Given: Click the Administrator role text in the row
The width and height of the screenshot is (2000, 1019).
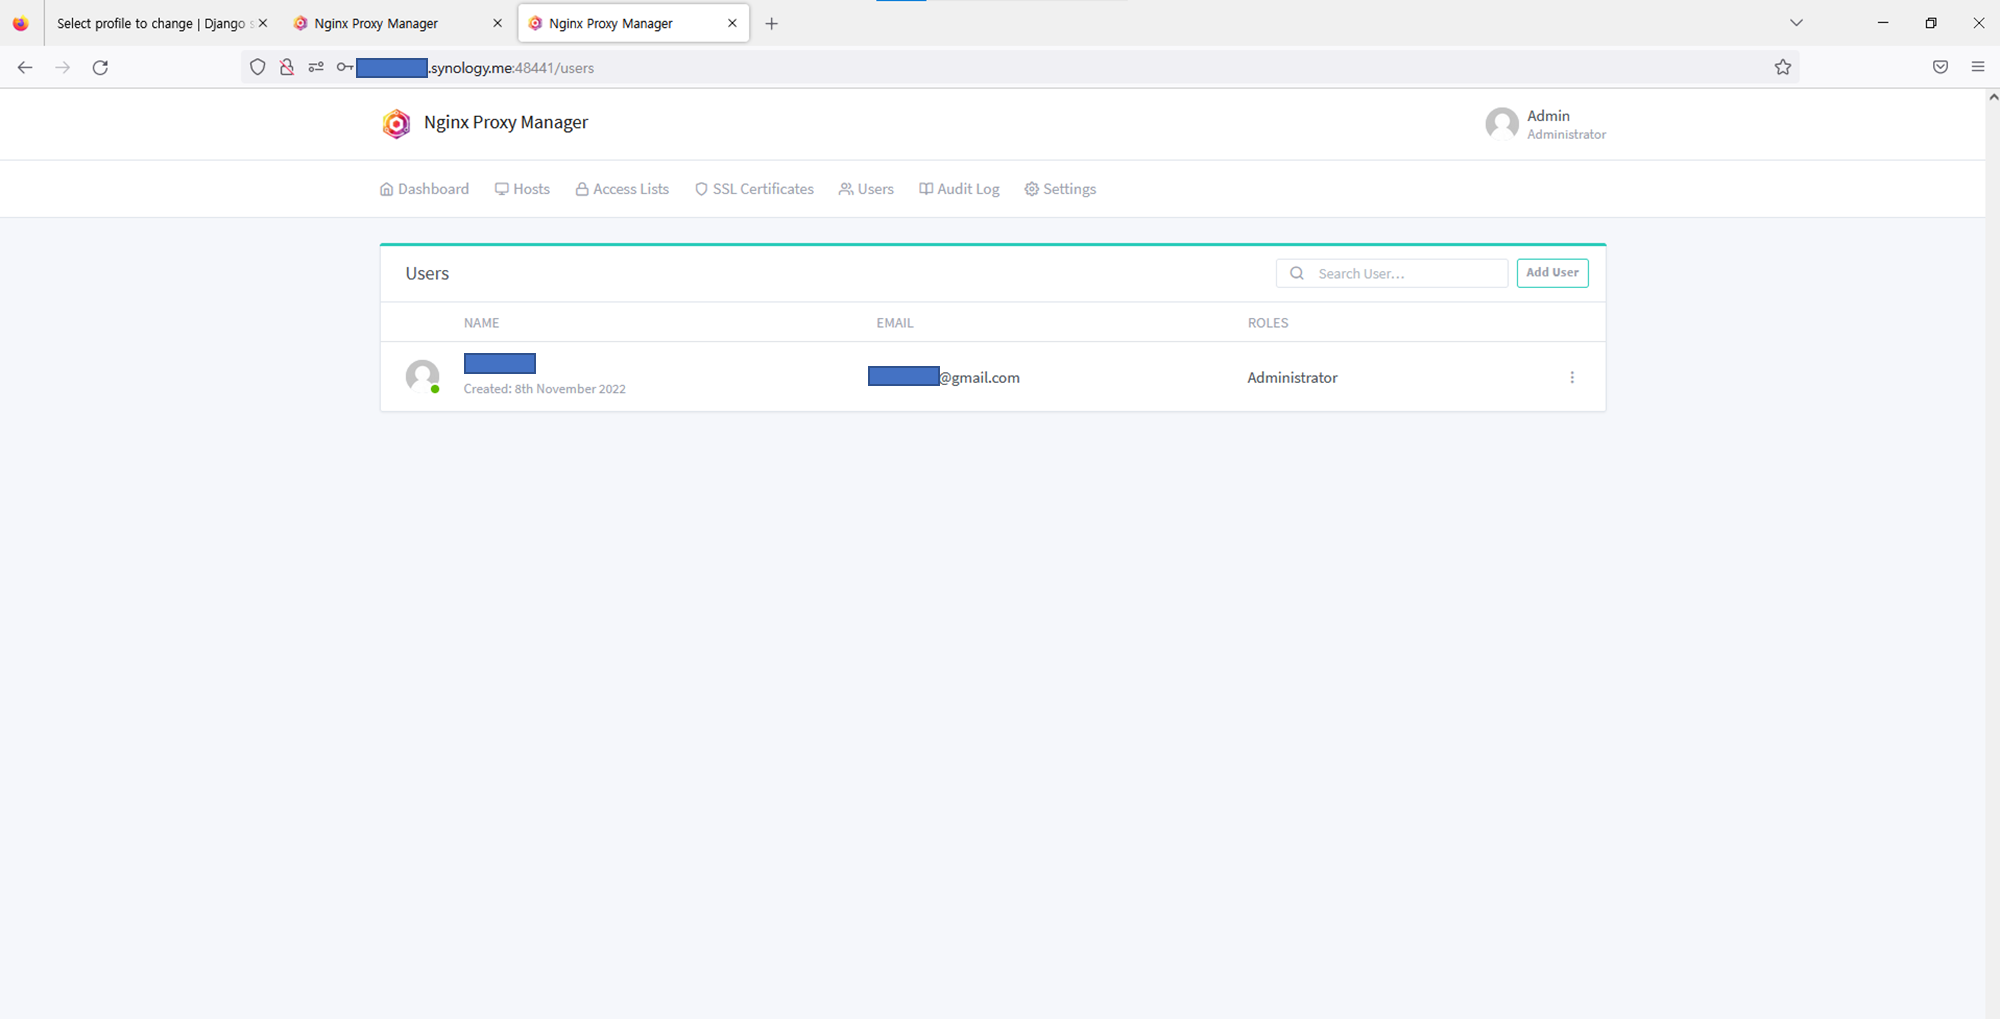Looking at the screenshot, I should click(1292, 377).
